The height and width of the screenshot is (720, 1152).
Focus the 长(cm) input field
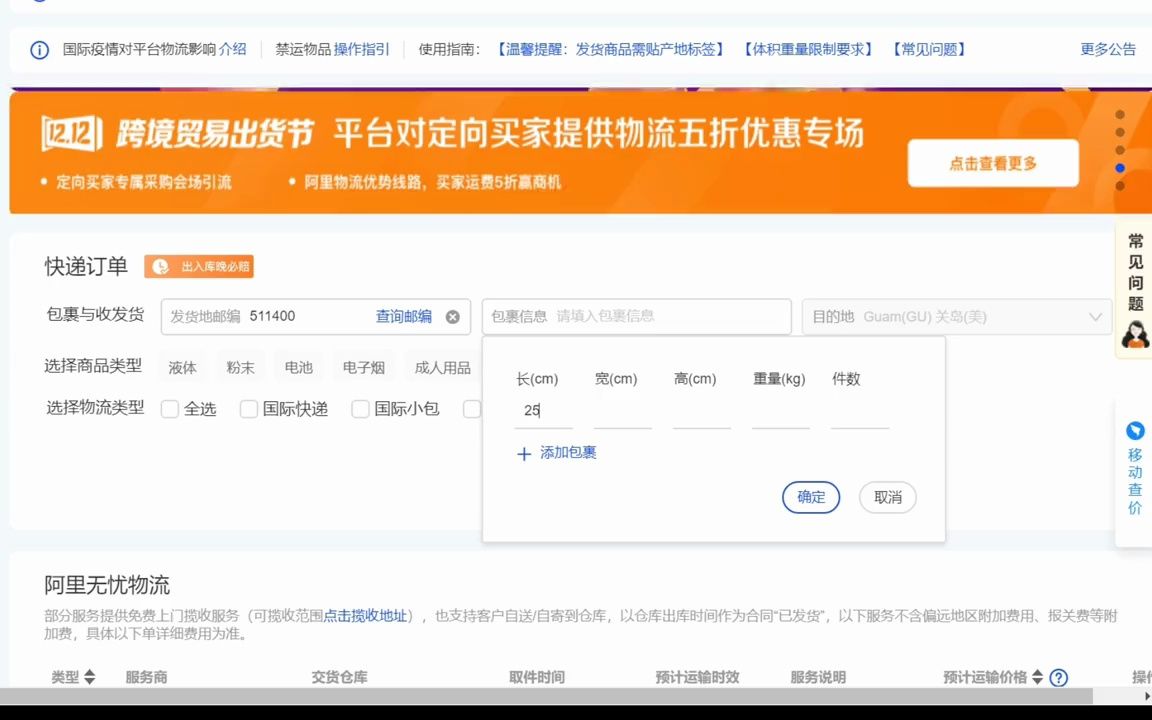click(544, 411)
